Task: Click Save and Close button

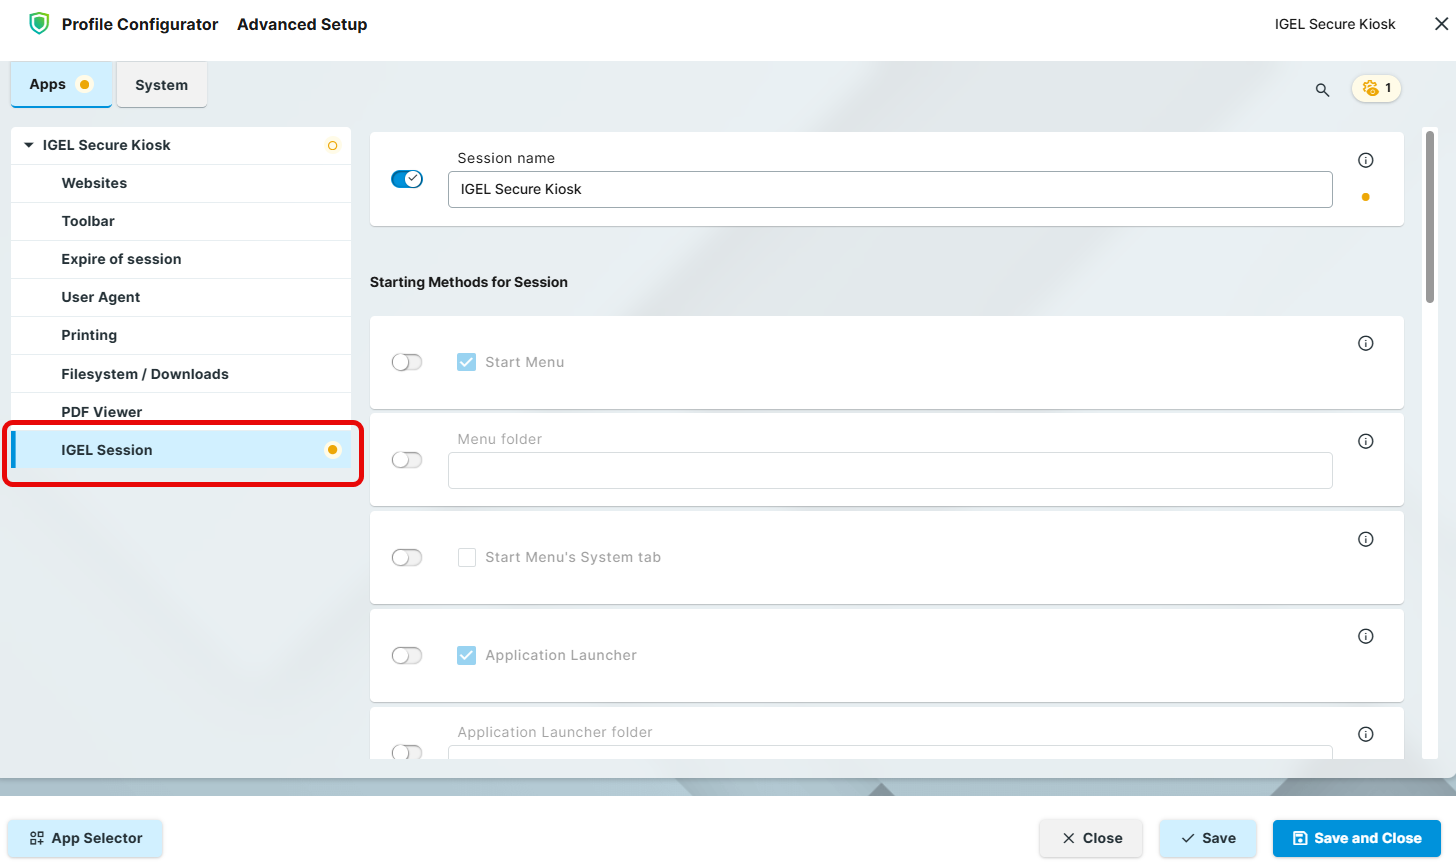Action: click(1356, 838)
